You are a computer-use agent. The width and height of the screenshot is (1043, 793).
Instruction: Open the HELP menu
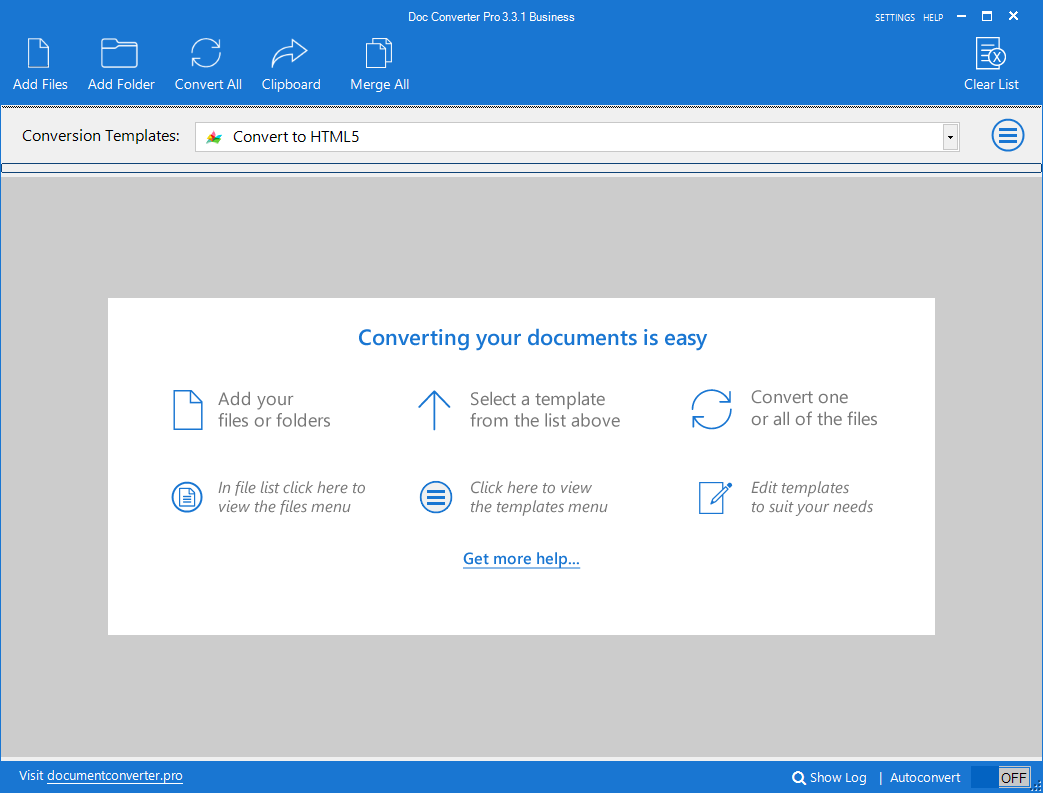(x=933, y=18)
